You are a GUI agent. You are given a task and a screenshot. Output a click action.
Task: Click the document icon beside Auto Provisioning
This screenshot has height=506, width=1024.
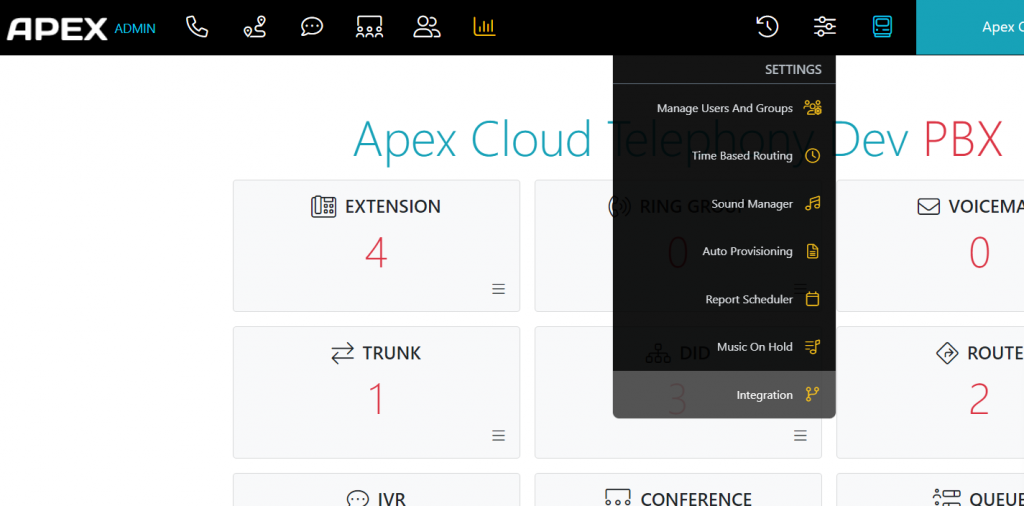tap(812, 251)
